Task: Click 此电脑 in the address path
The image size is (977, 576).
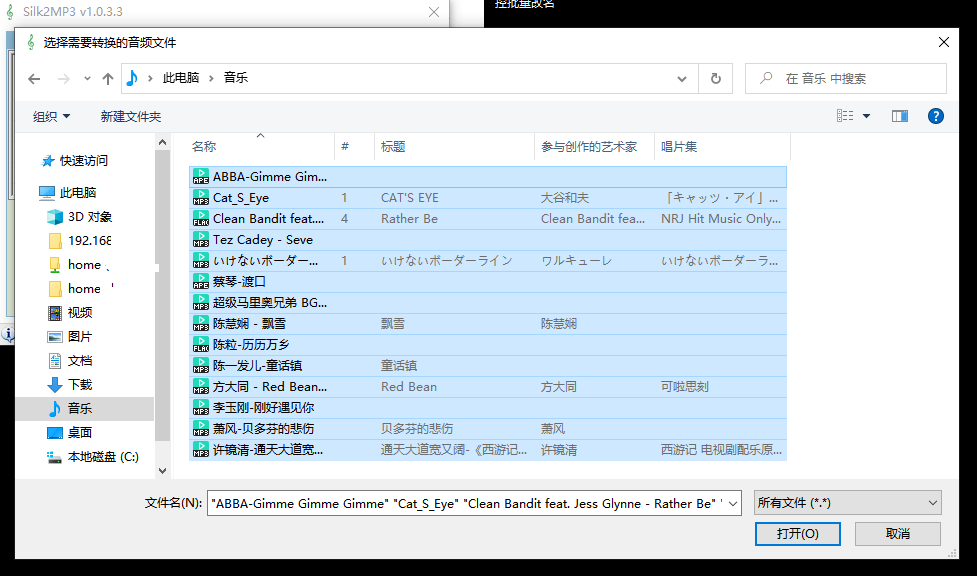Action: coord(181,78)
